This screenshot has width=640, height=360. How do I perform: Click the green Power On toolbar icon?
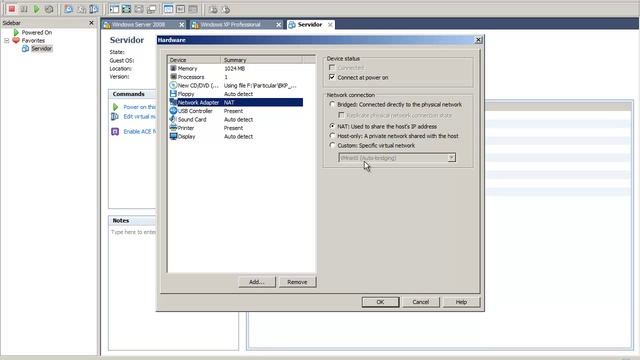[x=36, y=9]
